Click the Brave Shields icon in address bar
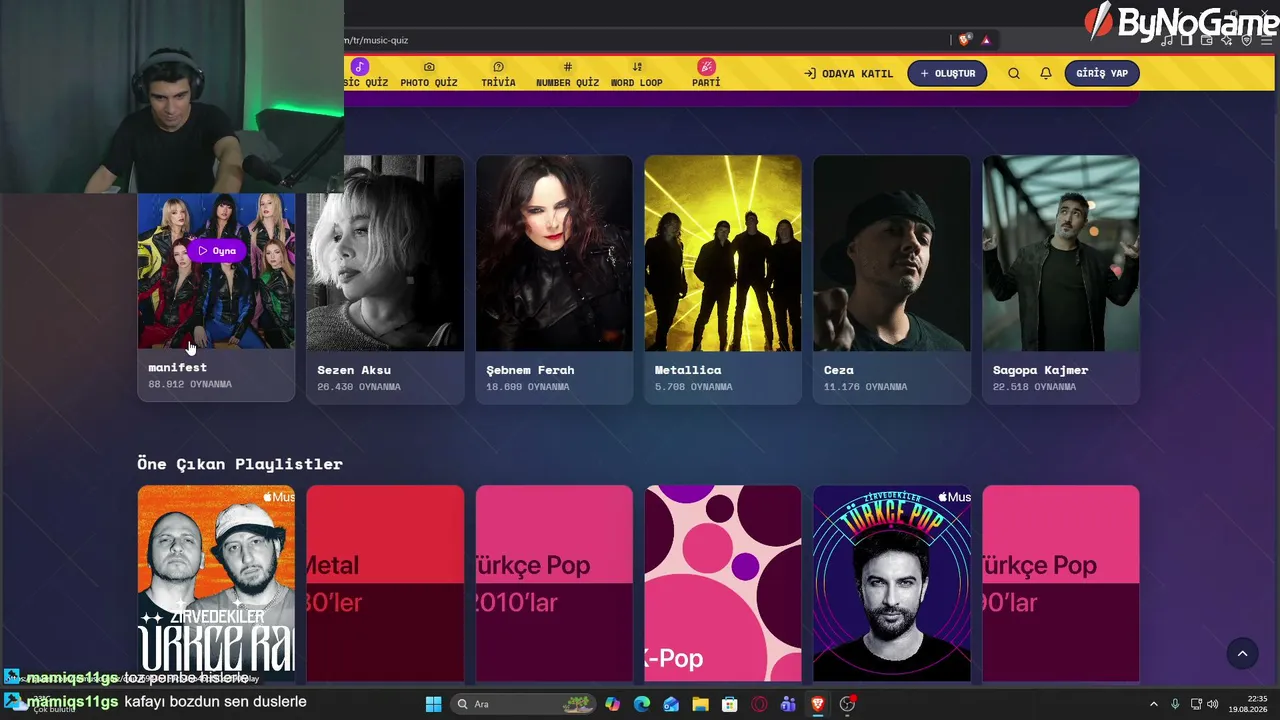 (964, 40)
